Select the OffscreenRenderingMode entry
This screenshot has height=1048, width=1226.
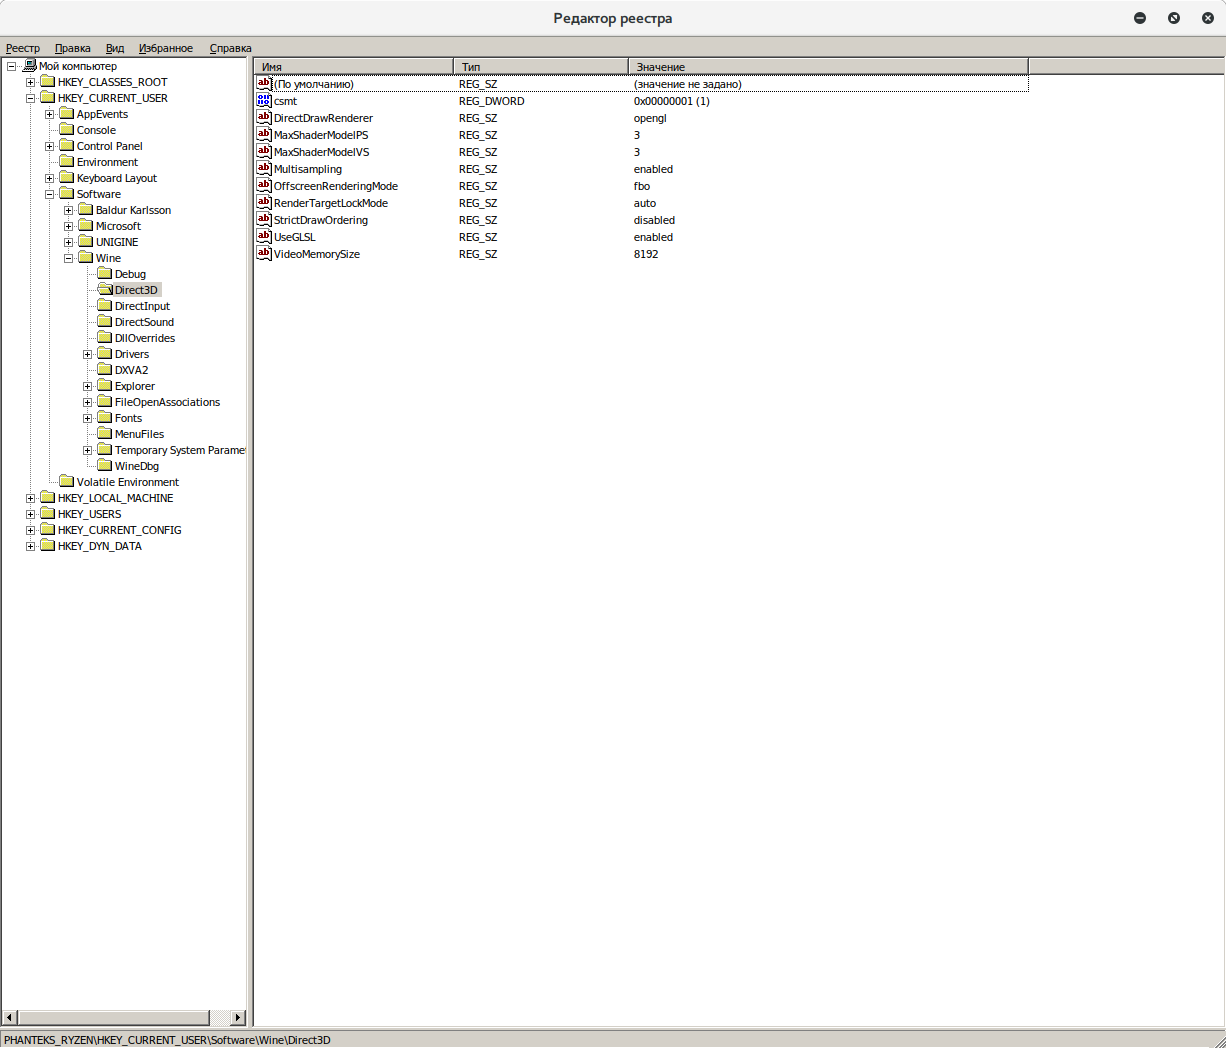click(x=335, y=186)
